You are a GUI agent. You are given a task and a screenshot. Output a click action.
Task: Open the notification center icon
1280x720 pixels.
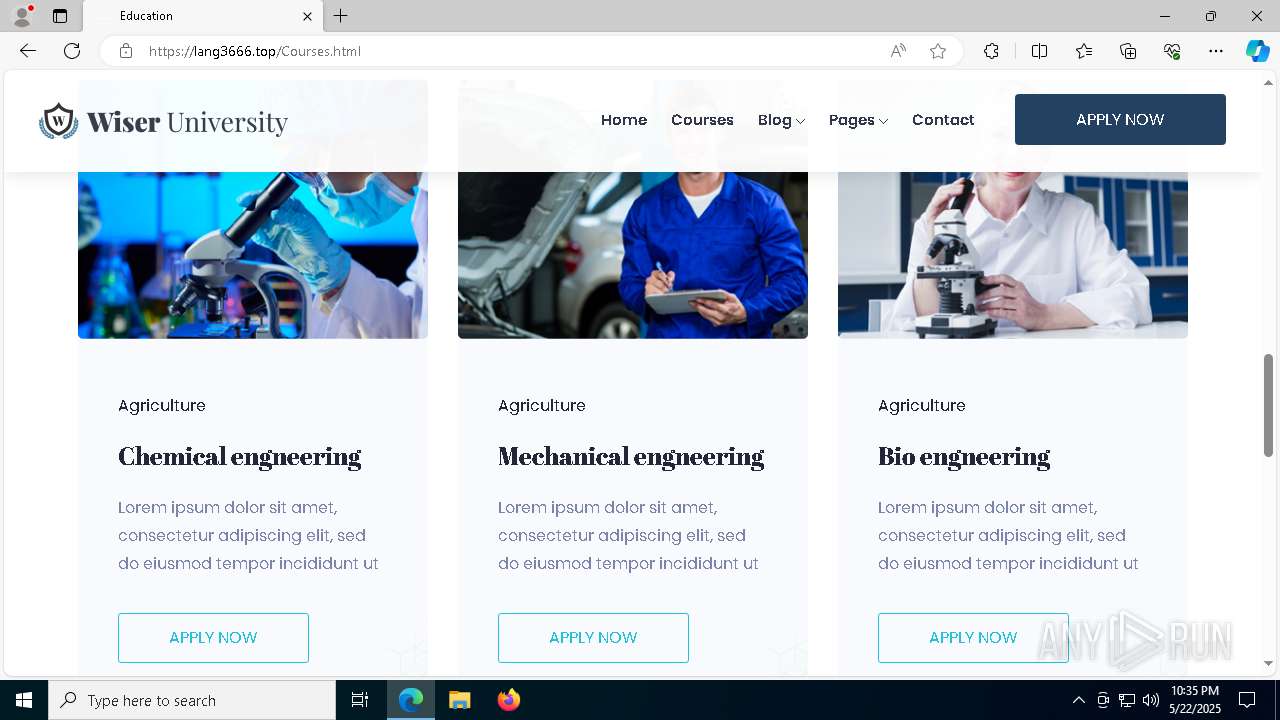click(1247, 700)
